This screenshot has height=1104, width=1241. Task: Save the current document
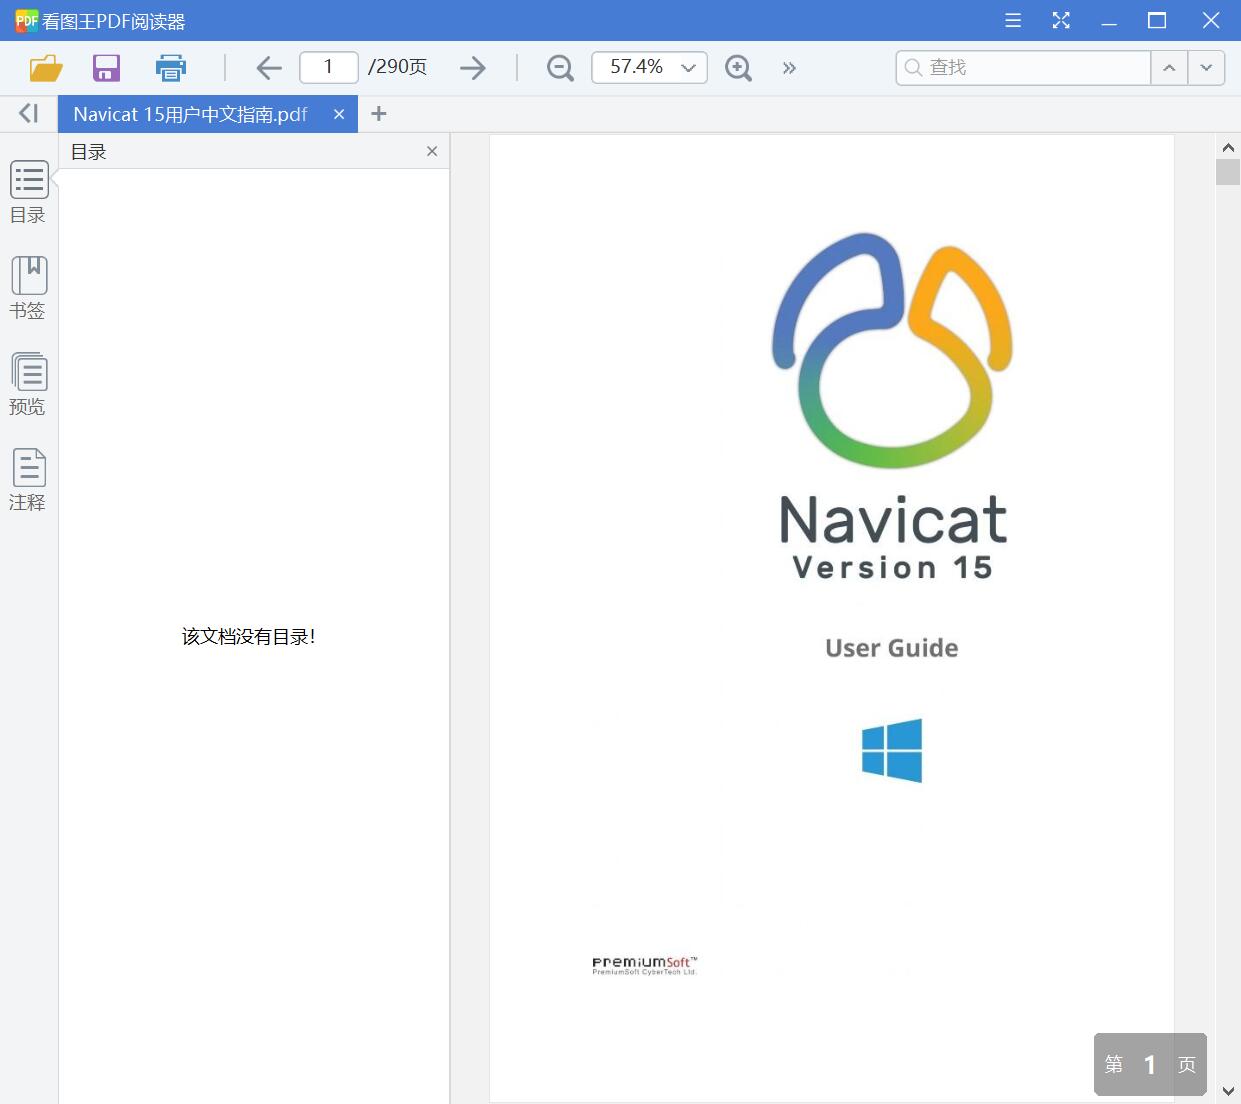106,68
